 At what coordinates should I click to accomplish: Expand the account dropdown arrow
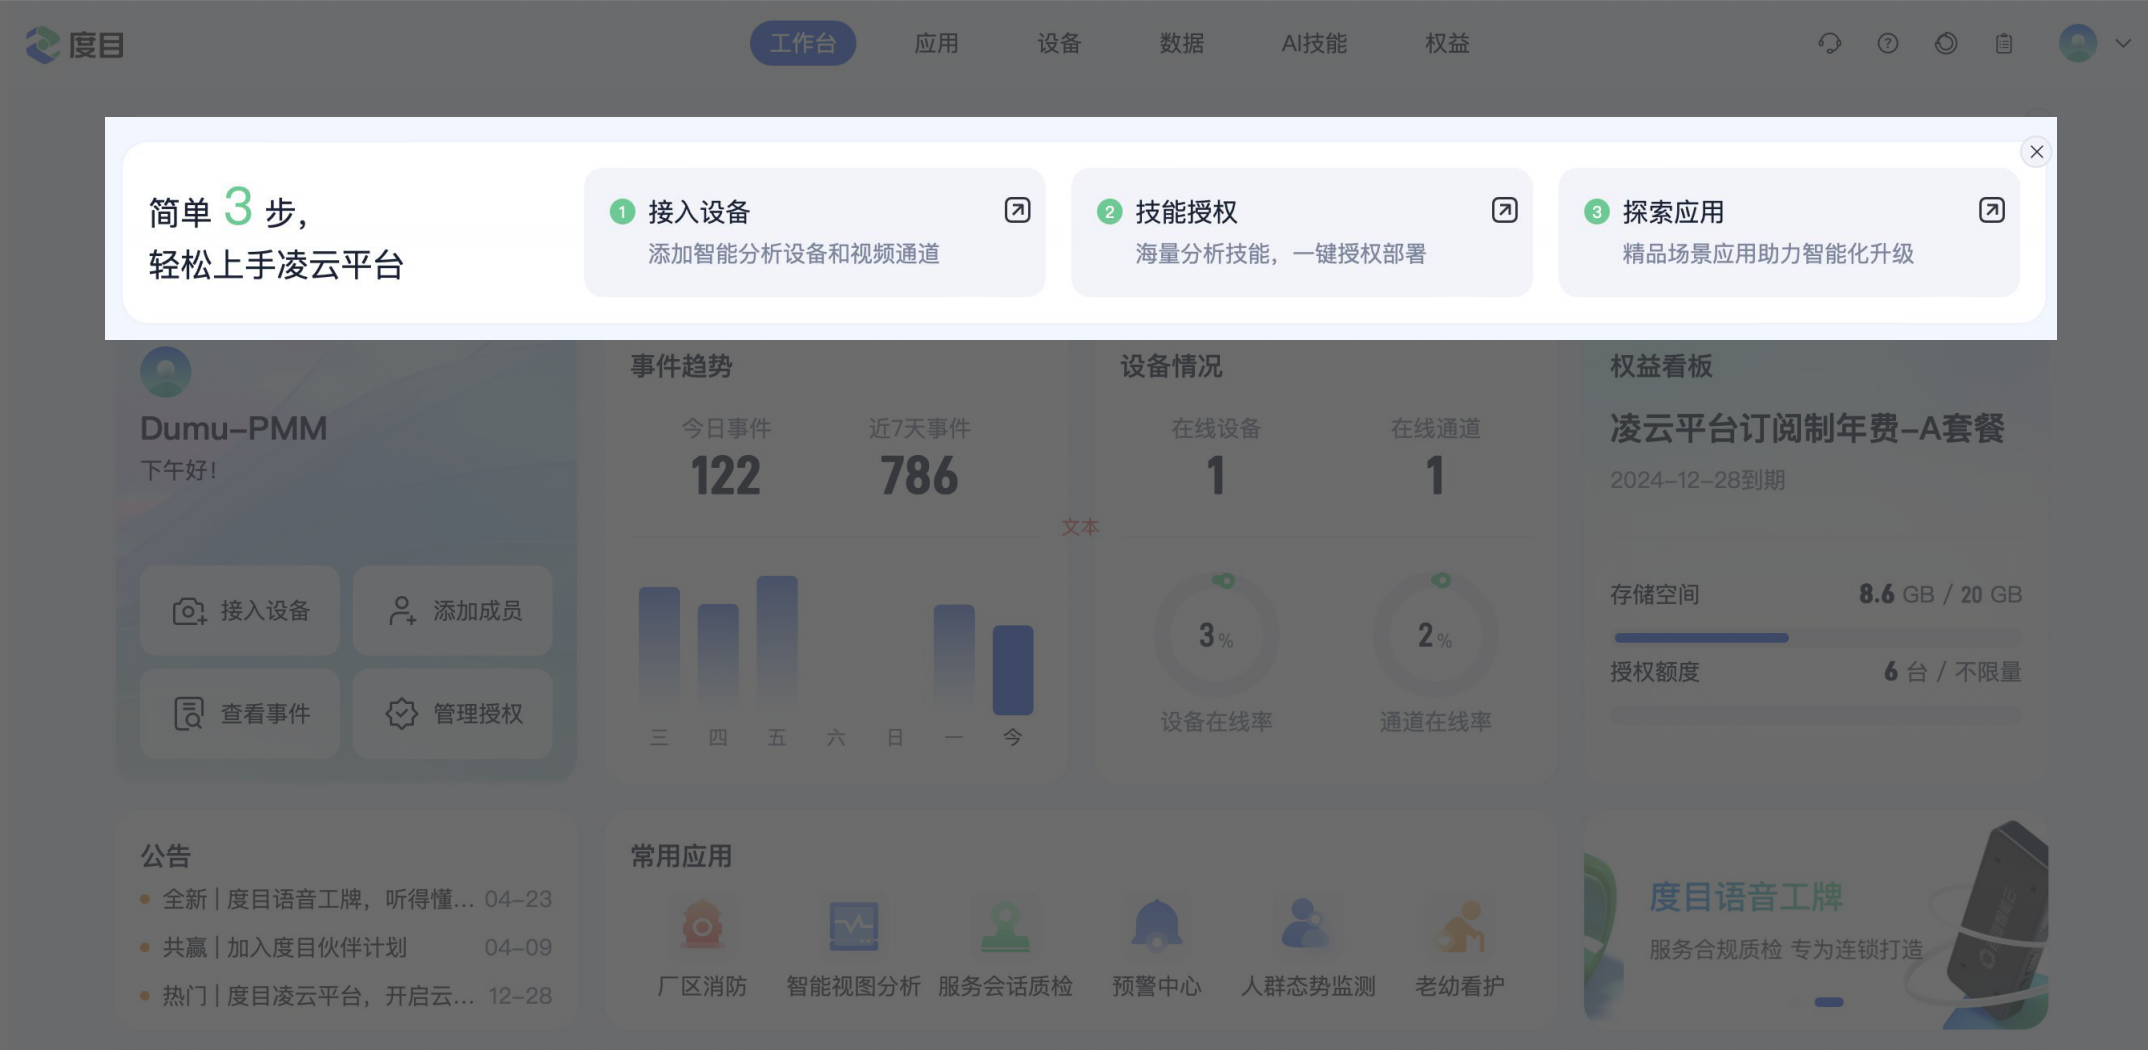point(2123,43)
